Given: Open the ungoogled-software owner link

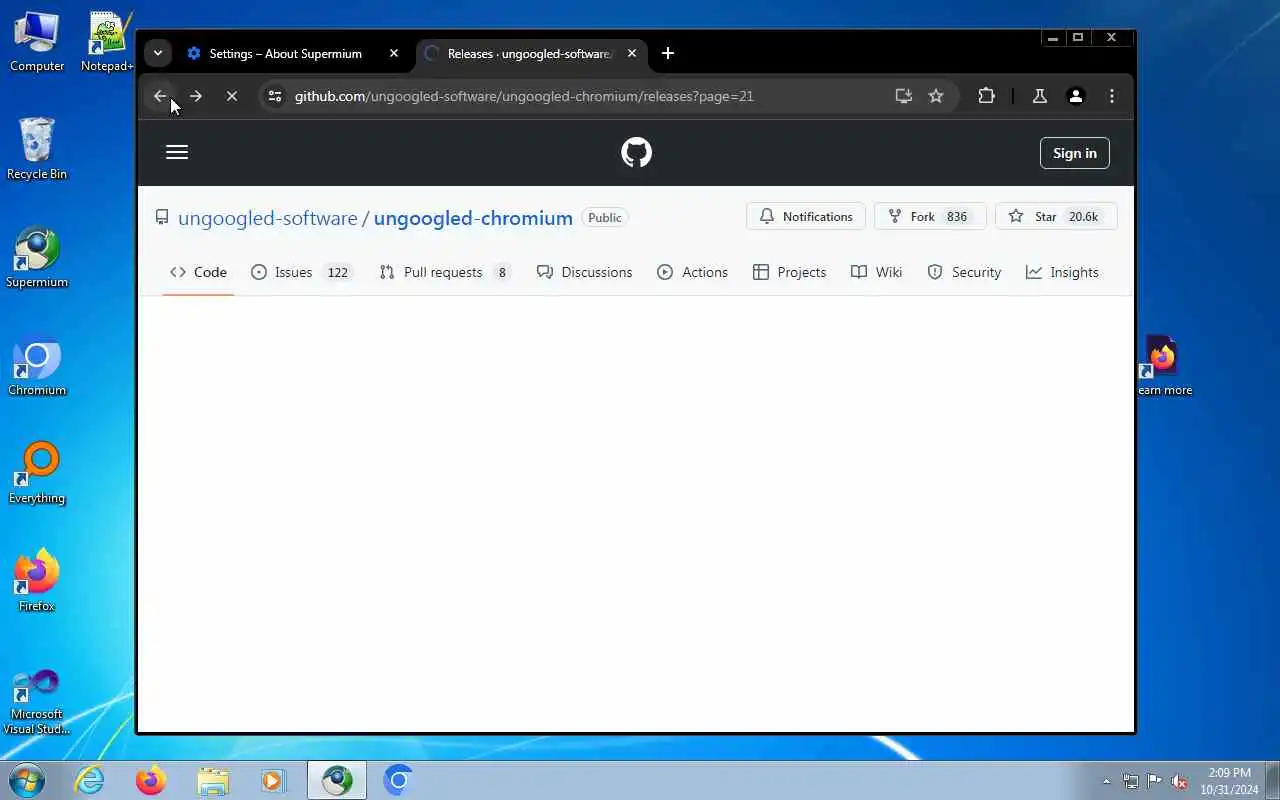Looking at the screenshot, I should [x=267, y=218].
